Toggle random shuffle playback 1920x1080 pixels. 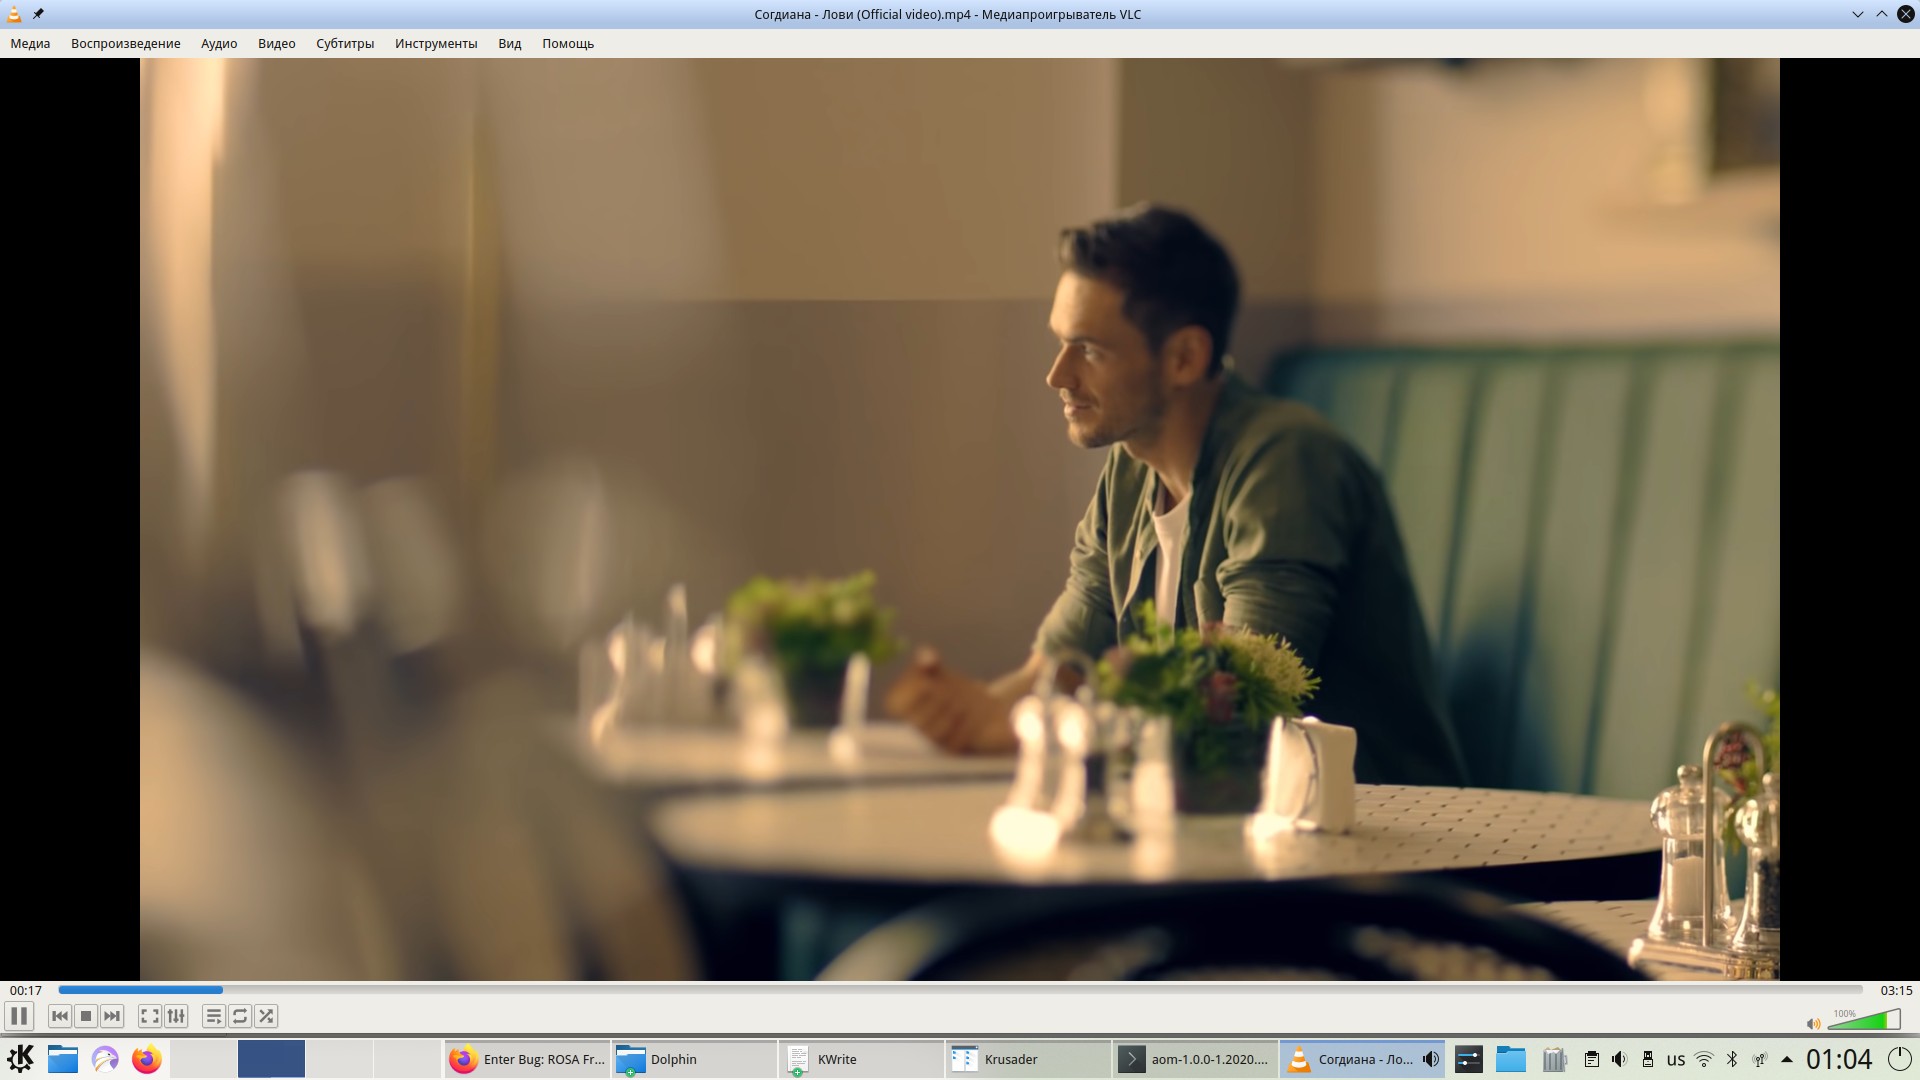tap(266, 1016)
